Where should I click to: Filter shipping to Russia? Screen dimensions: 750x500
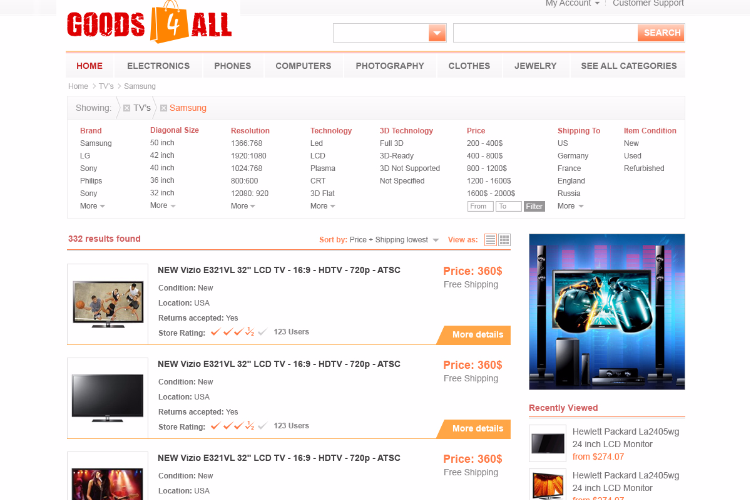click(x=569, y=193)
